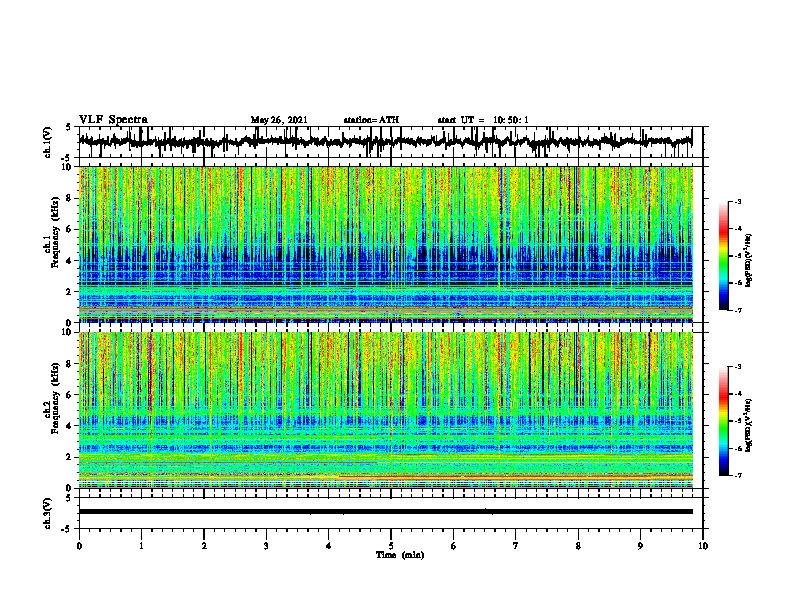Click the "-5" volt tick on ch.3(V) axis
Viewport: 792px width, 612px height.
click(67, 529)
